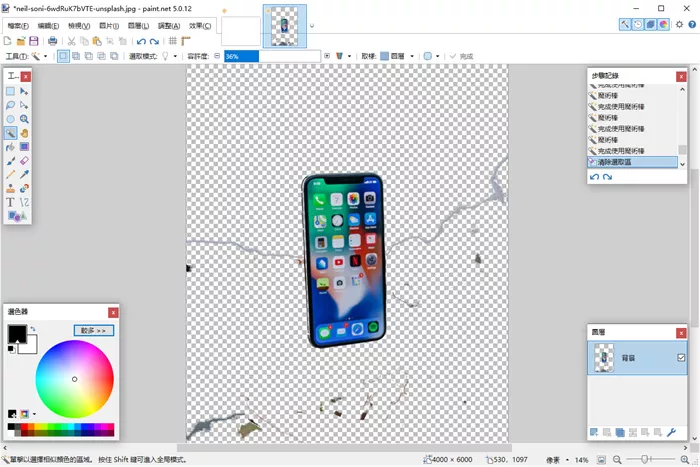The image size is (700, 467).
Task: Toggle the pixel grid display
Action: coord(173,41)
